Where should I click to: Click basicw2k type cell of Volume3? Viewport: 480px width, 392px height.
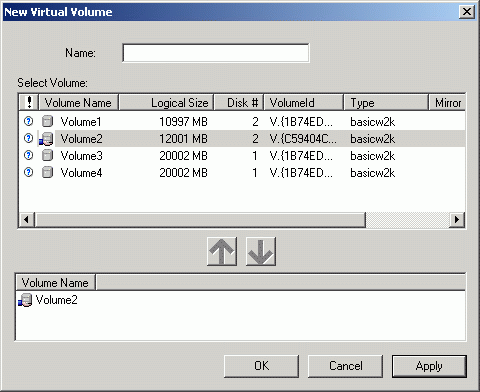pyautogui.click(x=372, y=156)
